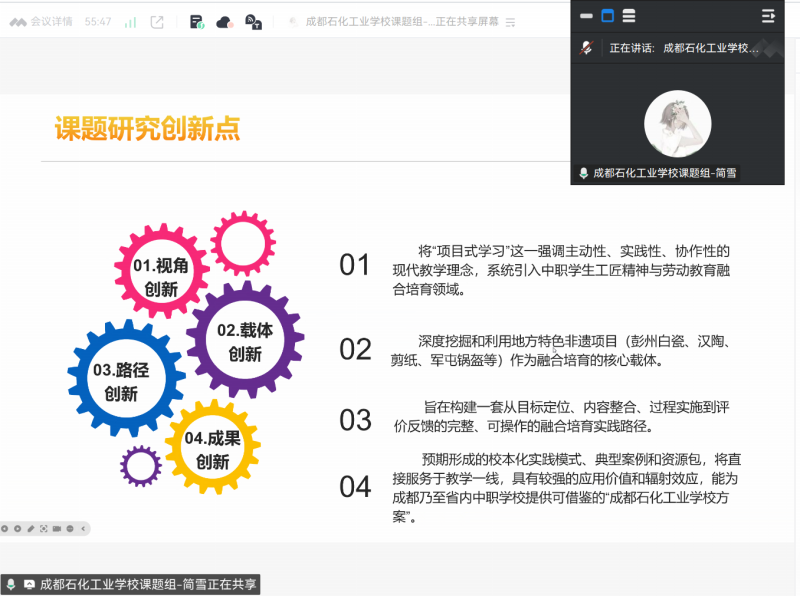Image resolution: width=800 pixels, height=596 pixels.
Task: Expand the screen sharing options menu
Action: click(511, 22)
